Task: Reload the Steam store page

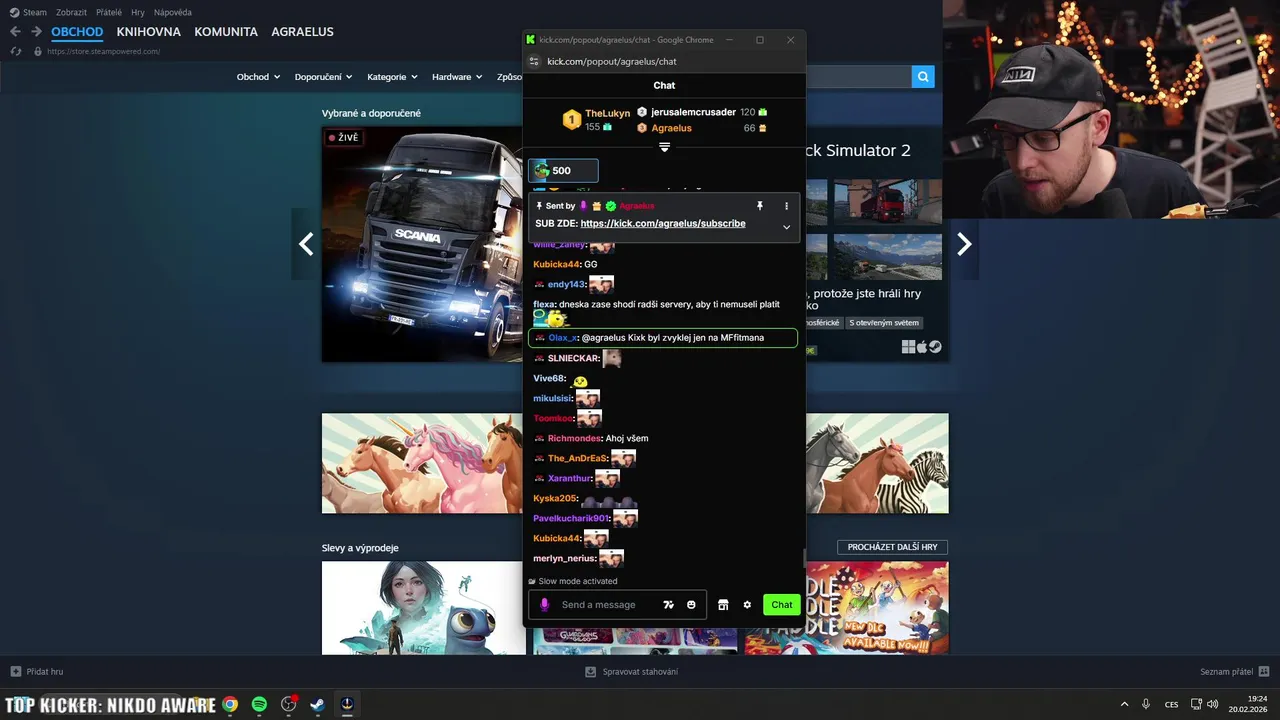Action: pos(16,51)
